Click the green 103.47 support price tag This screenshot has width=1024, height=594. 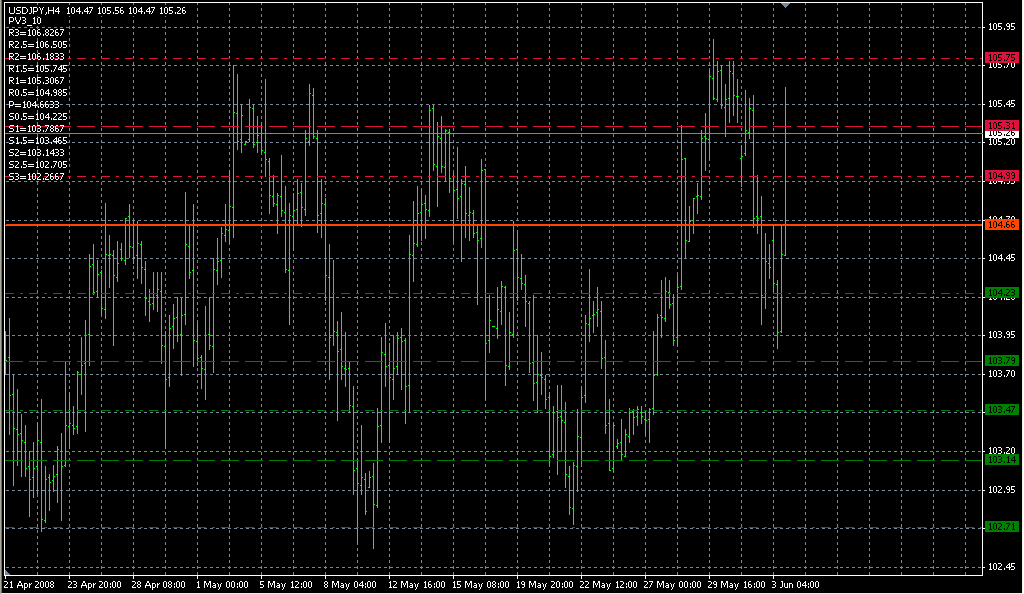pyautogui.click(x=1002, y=410)
